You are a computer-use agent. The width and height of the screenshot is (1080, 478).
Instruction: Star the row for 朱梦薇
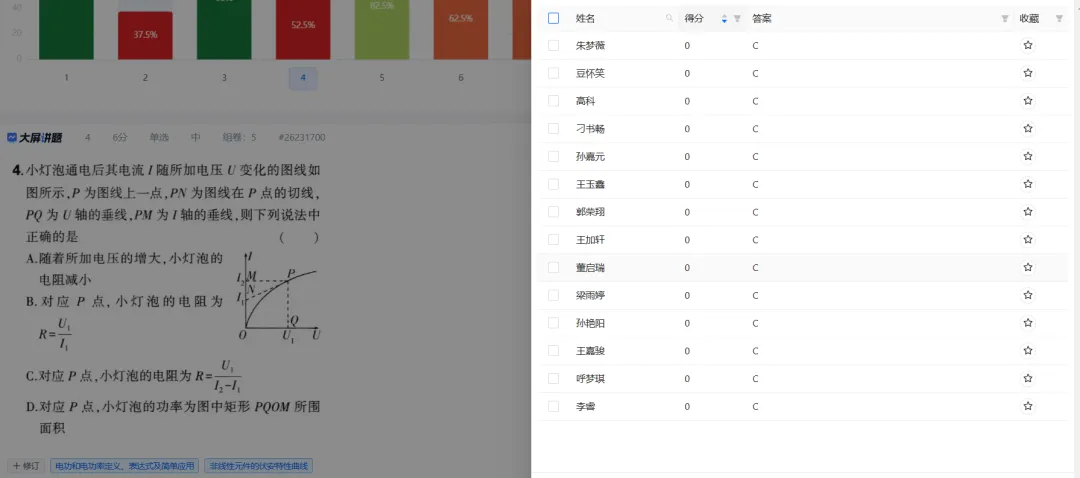pyautogui.click(x=1028, y=45)
